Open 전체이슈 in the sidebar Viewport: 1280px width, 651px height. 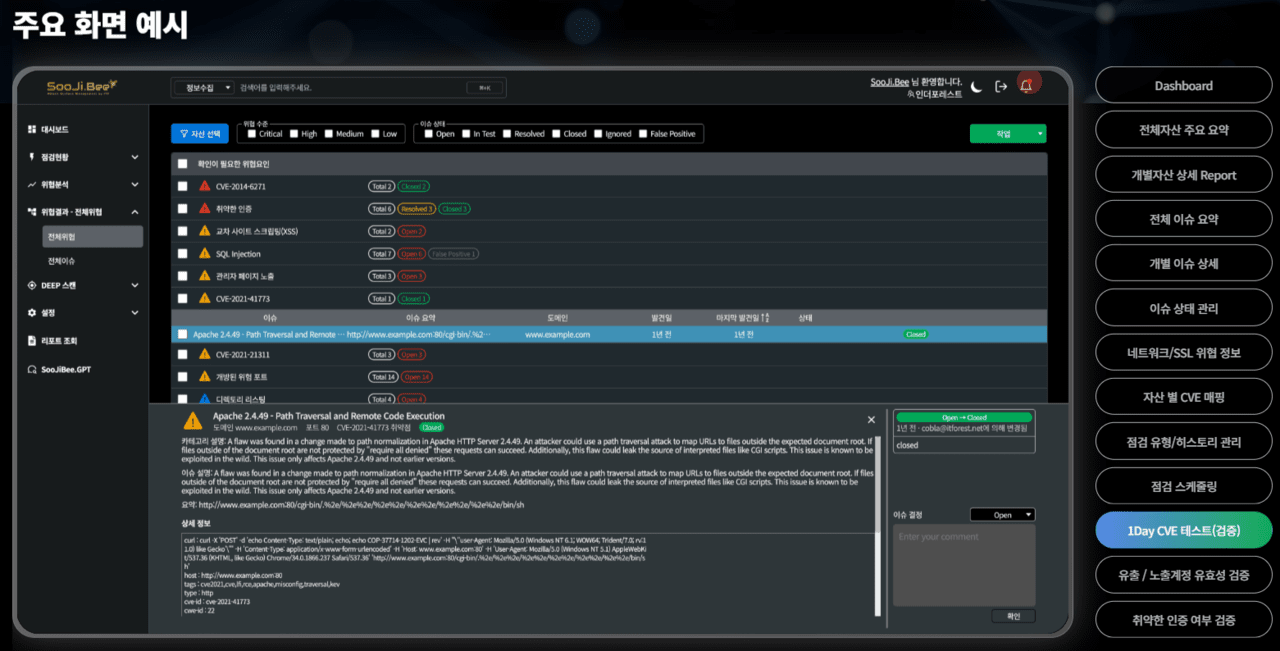(x=62, y=261)
